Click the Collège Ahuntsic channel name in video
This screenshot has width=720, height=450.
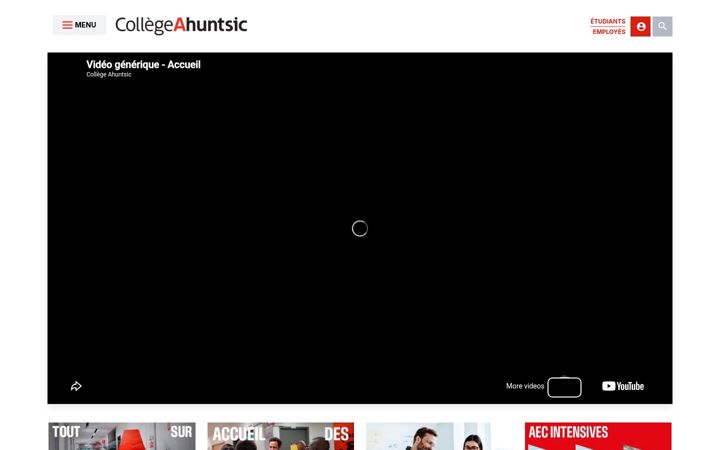click(x=109, y=74)
